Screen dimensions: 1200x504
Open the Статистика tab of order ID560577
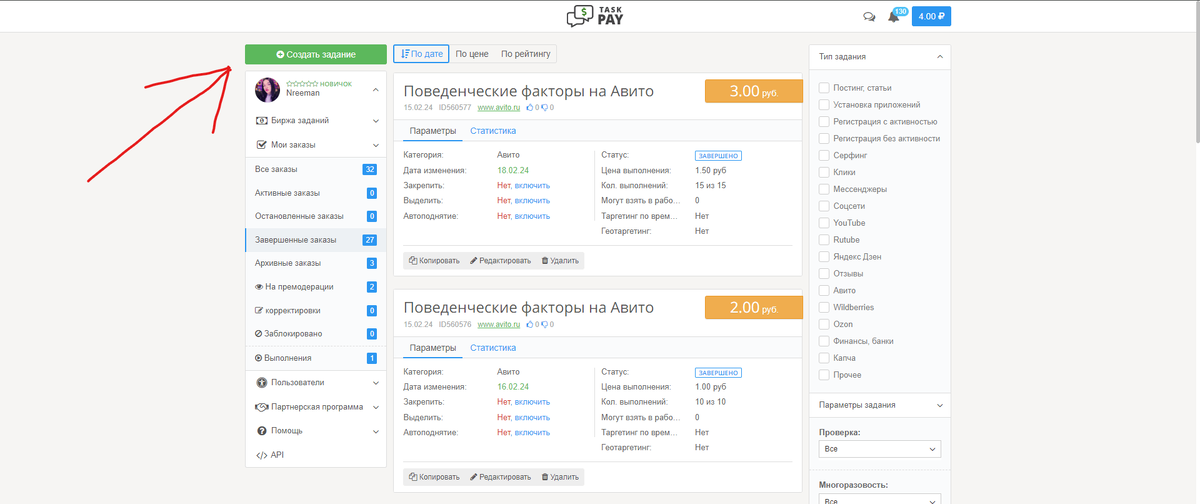point(493,131)
